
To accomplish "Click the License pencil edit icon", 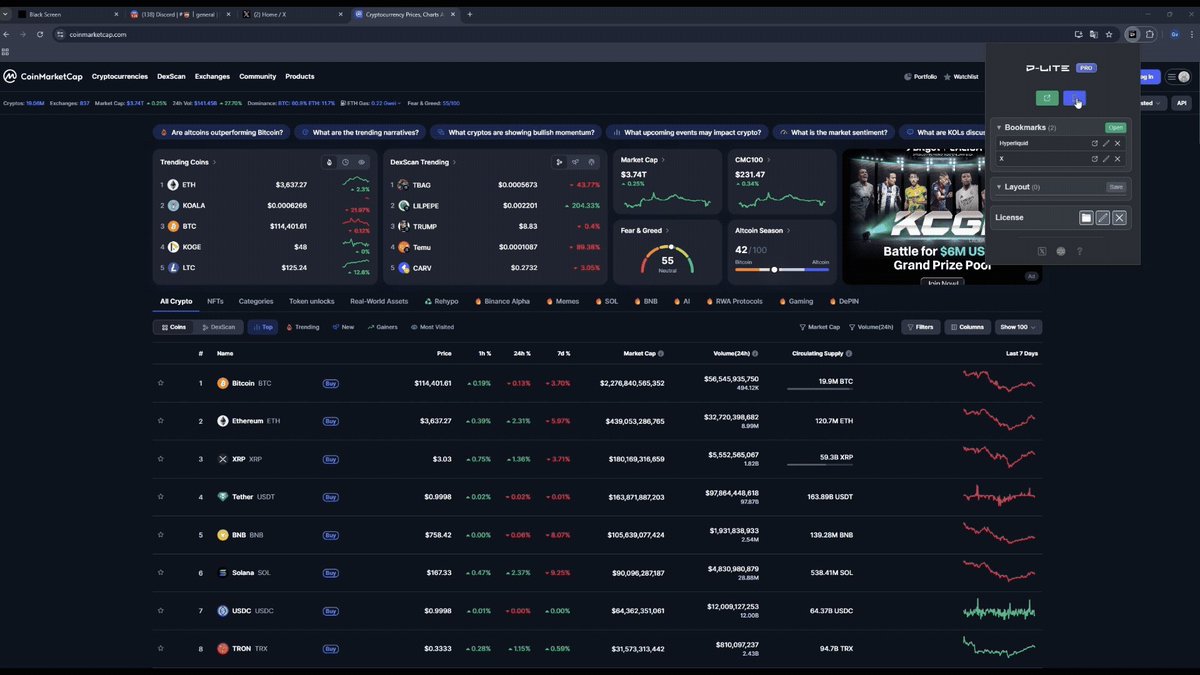I will [x=1103, y=217].
